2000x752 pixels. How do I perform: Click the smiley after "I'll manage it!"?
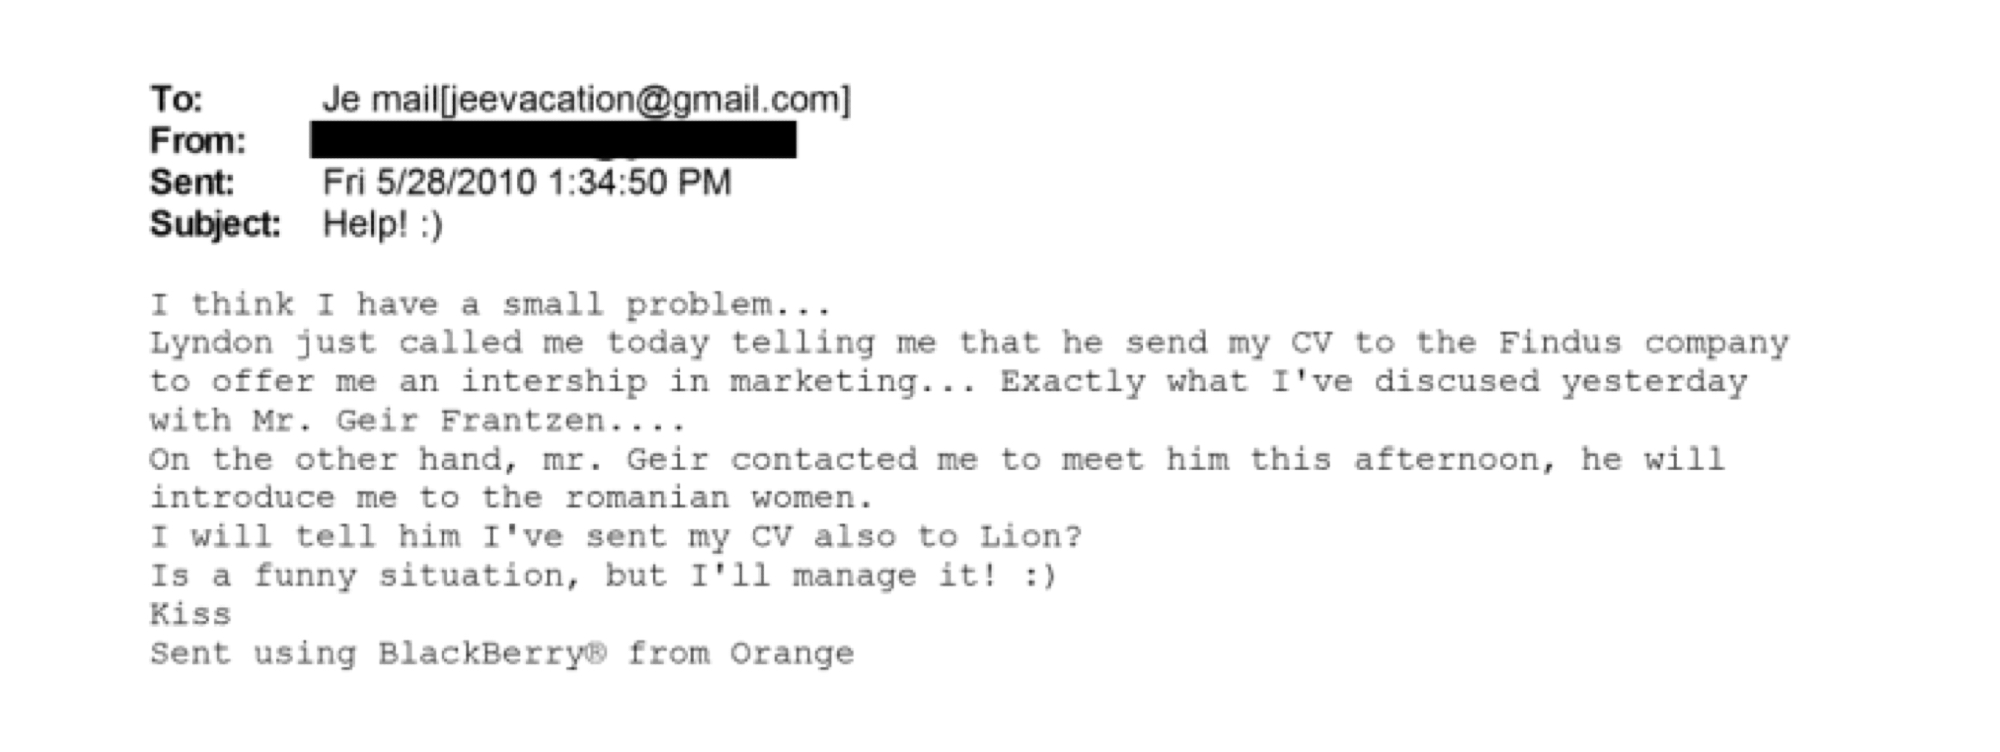click(x=1040, y=576)
